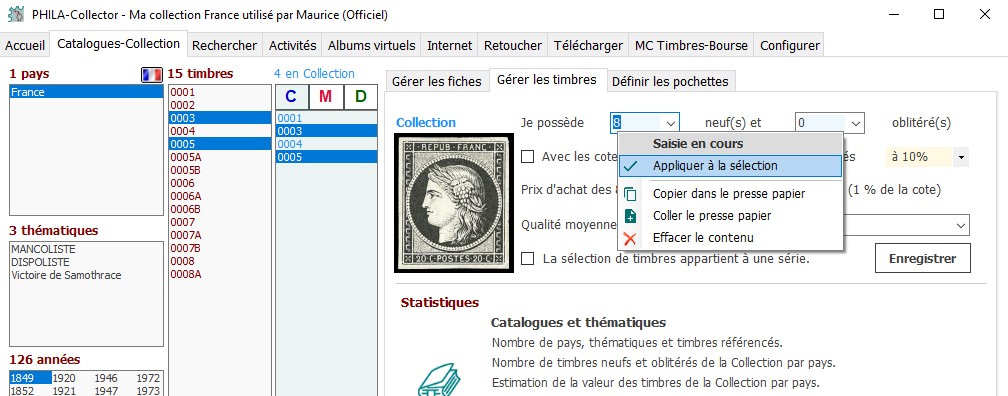Image resolution: width=1008 pixels, height=396 pixels.
Task: Select stamp 0006 in timbres list
Action: tap(220, 184)
